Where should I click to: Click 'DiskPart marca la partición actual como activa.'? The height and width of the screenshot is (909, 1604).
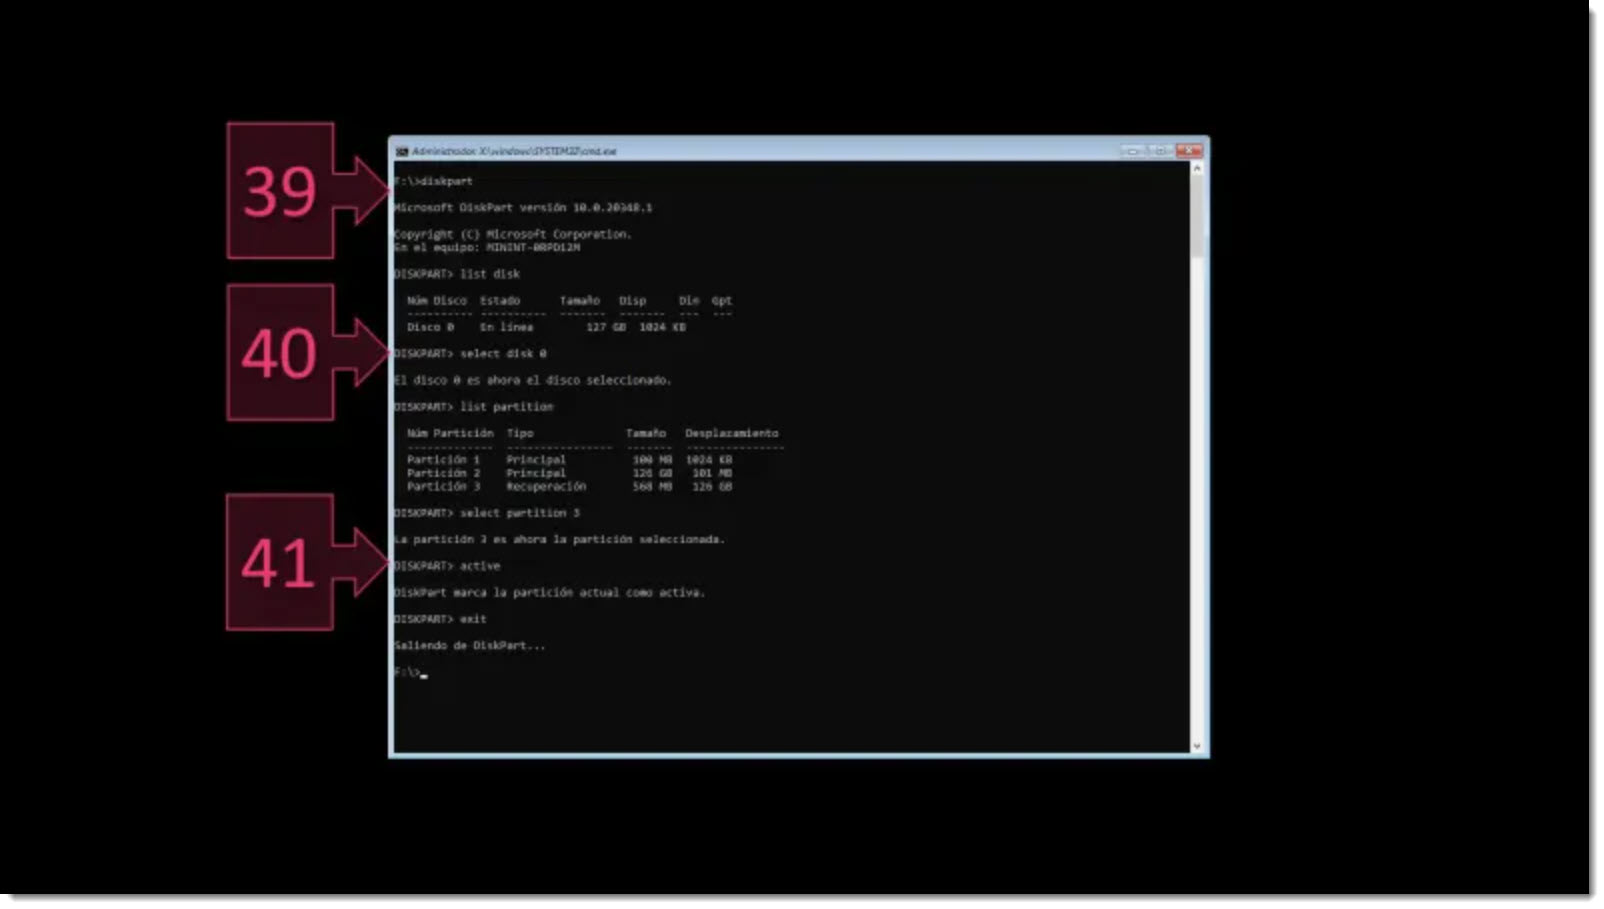click(x=550, y=592)
